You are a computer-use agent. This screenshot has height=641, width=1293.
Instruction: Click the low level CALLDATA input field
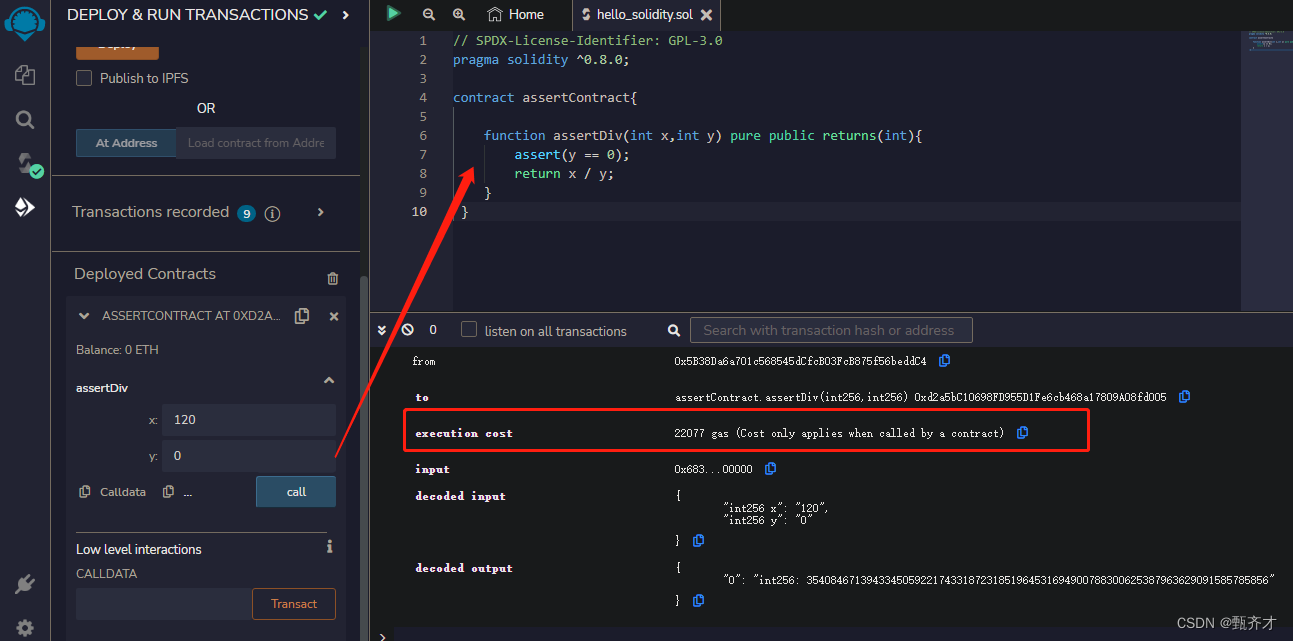coord(164,604)
